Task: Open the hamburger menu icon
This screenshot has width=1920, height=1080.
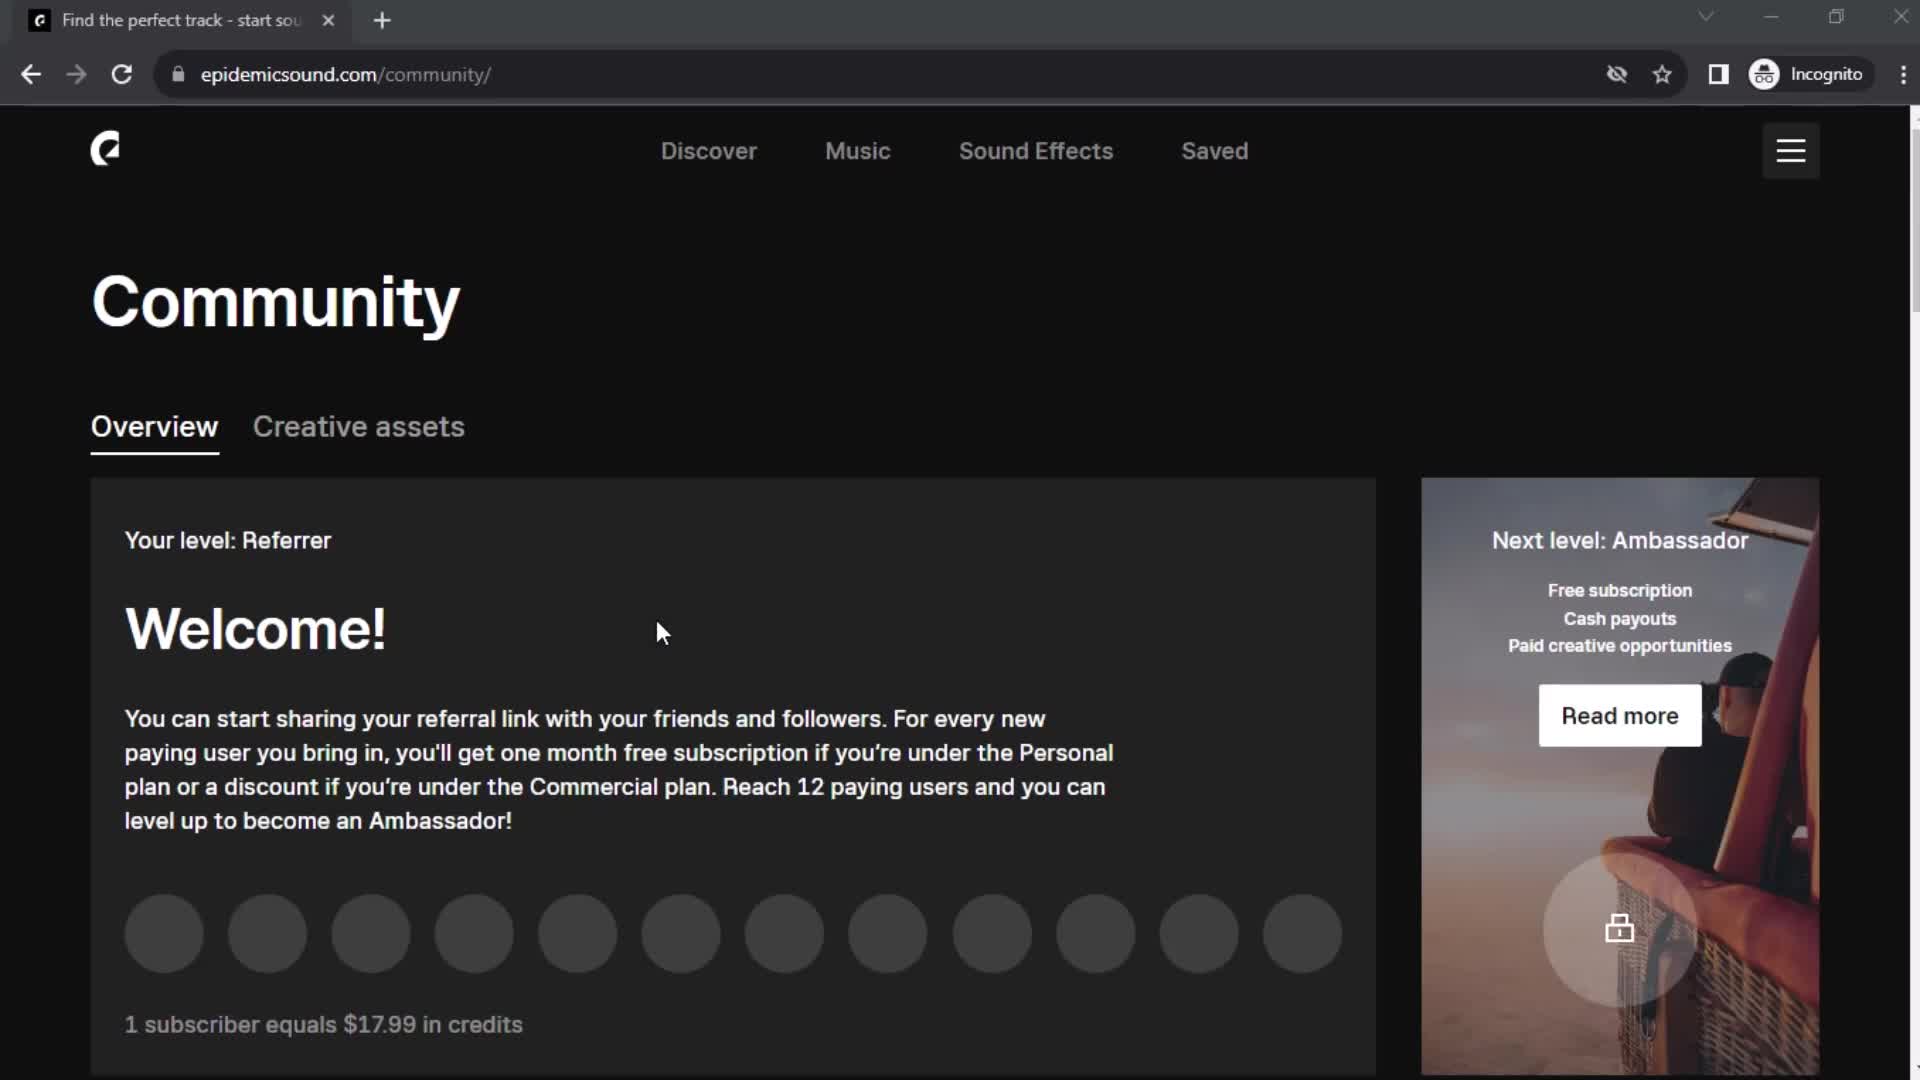Action: coord(1791,150)
